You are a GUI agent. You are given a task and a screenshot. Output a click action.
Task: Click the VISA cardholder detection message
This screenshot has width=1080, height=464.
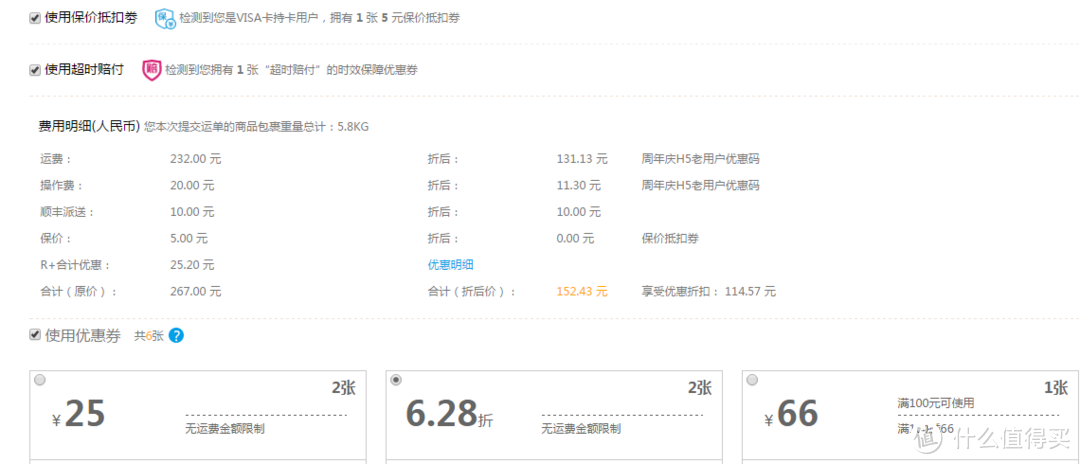320,18
